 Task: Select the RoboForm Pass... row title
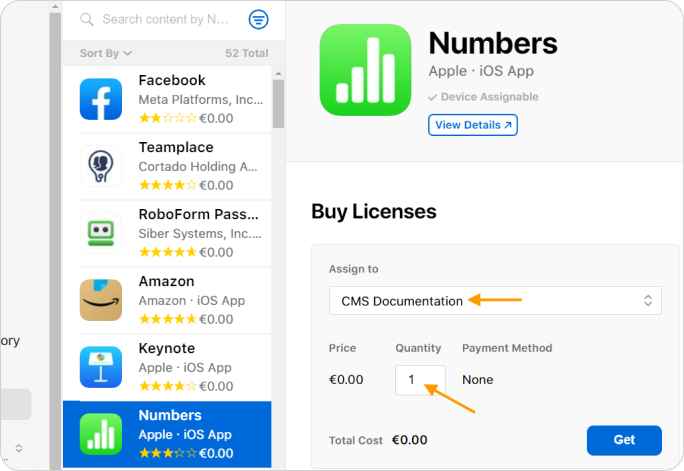[x=198, y=215]
